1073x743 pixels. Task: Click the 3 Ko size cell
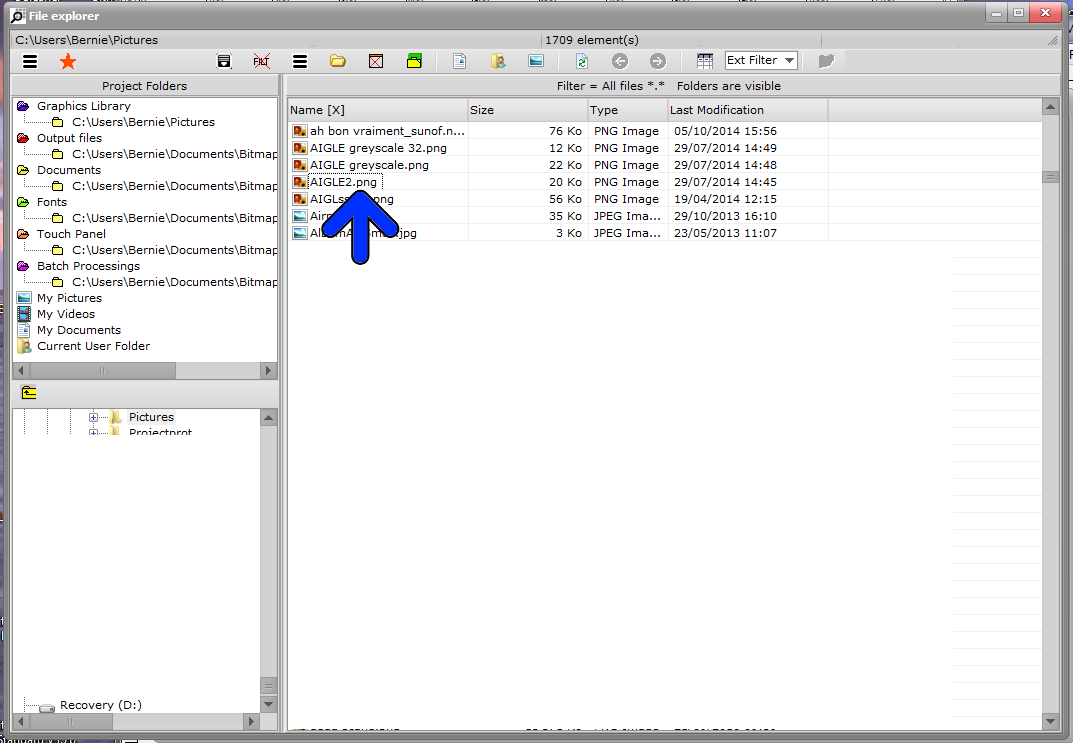click(569, 233)
